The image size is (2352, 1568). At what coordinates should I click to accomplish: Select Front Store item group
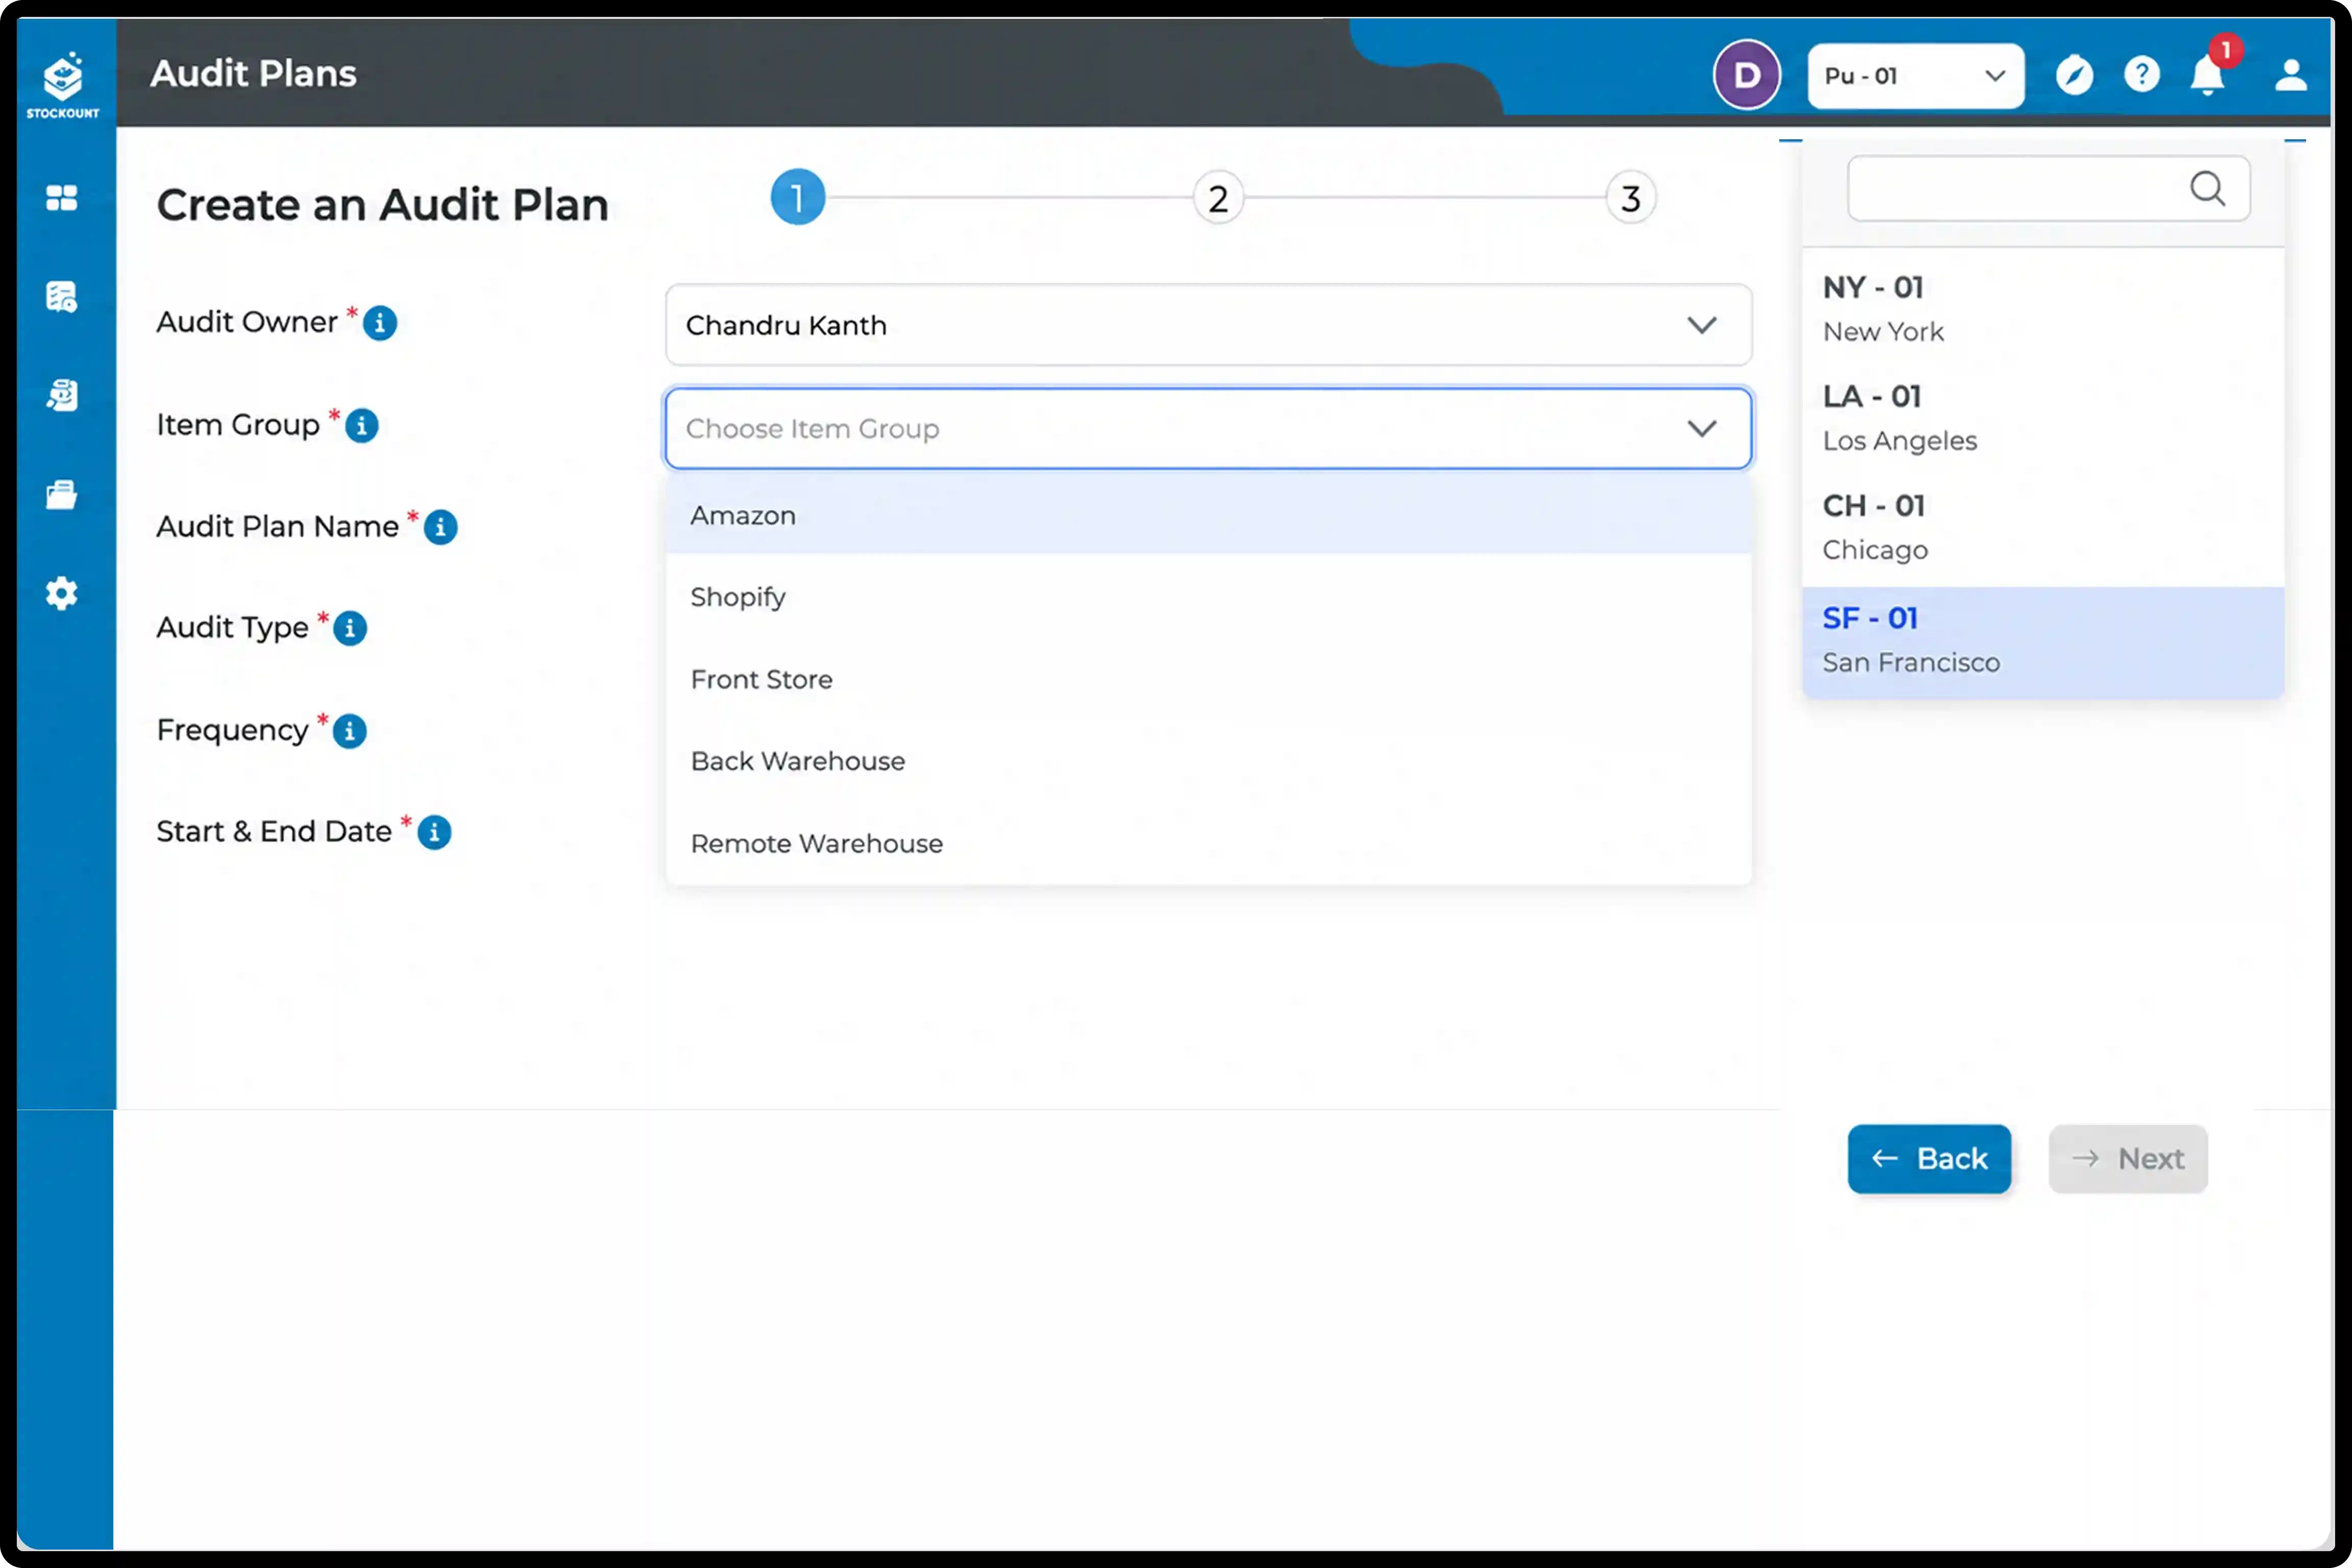coord(1208,679)
